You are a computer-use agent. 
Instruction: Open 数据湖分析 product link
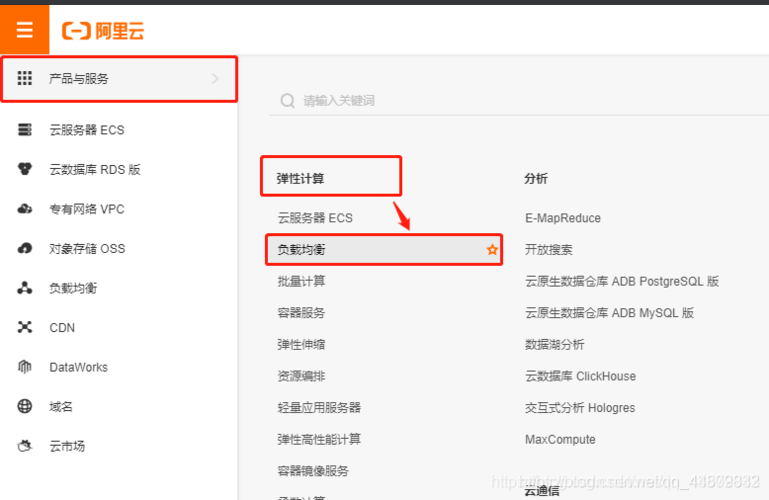pos(555,345)
